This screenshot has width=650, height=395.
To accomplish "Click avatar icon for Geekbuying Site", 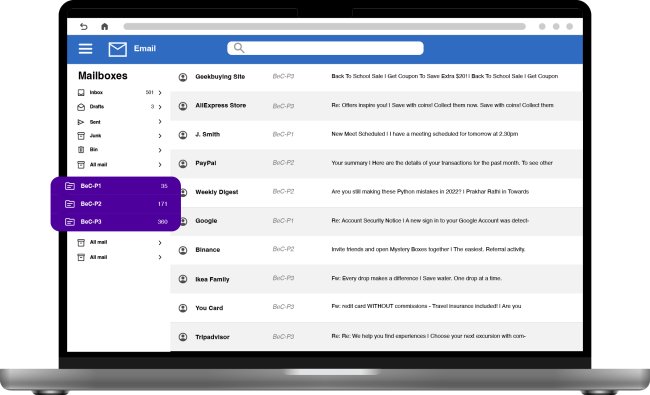I will tap(183, 77).
